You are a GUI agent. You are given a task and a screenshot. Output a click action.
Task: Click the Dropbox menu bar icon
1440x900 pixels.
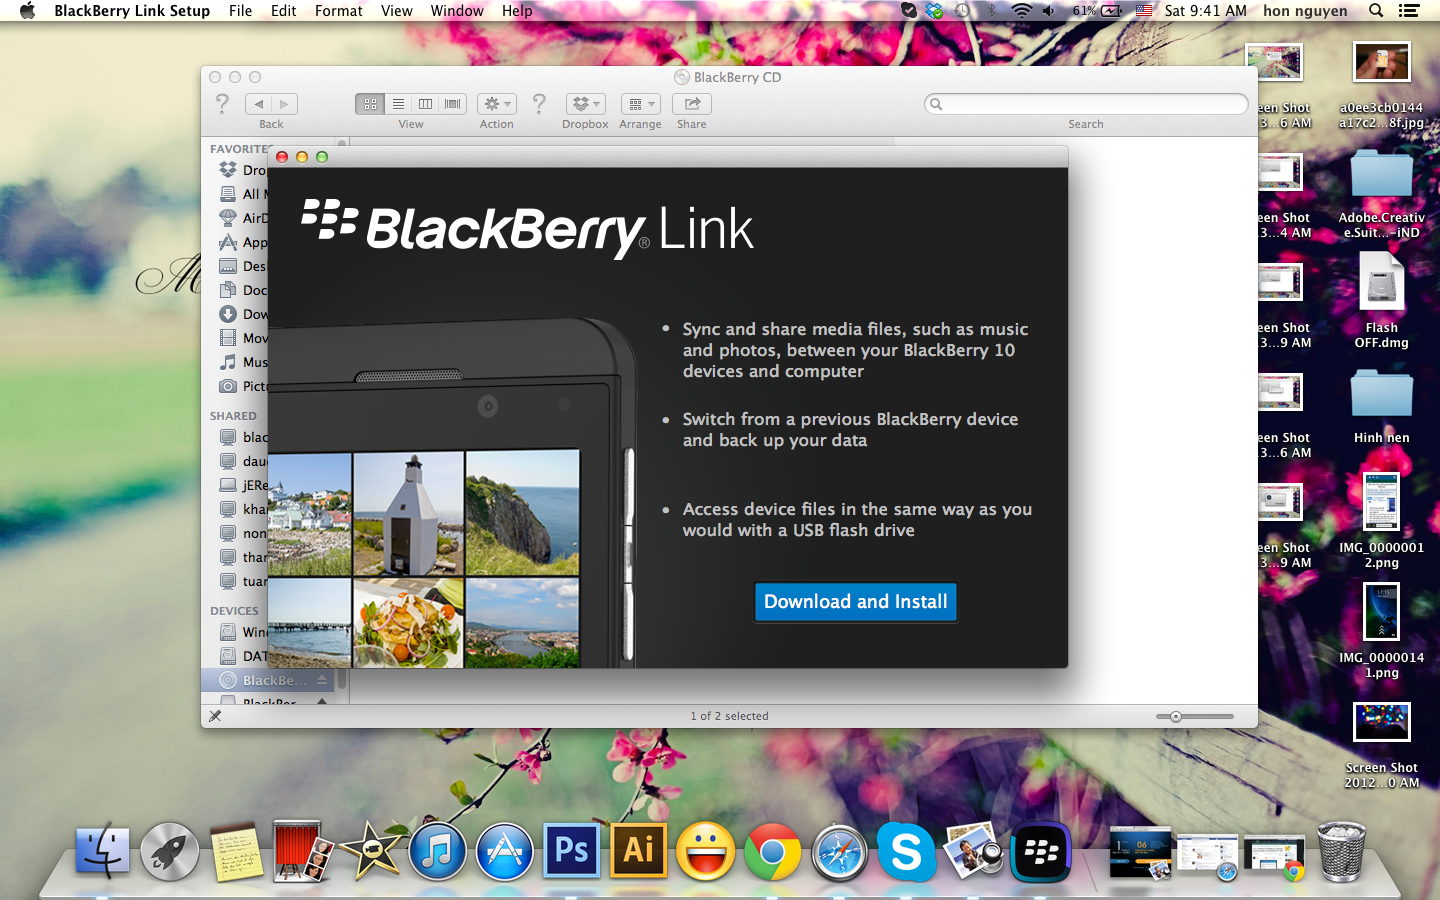[x=934, y=11]
